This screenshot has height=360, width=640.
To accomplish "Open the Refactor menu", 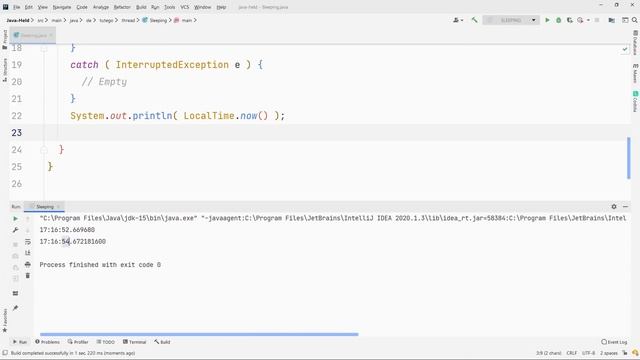I will pyautogui.click(x=122, y=7).
